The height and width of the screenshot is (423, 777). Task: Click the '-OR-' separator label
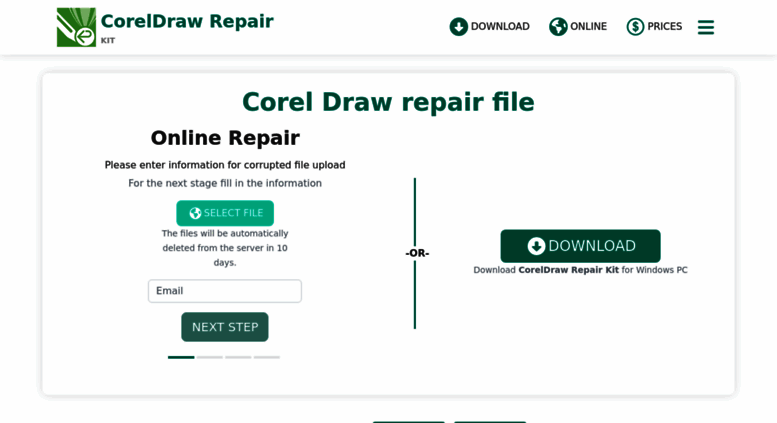417,253
